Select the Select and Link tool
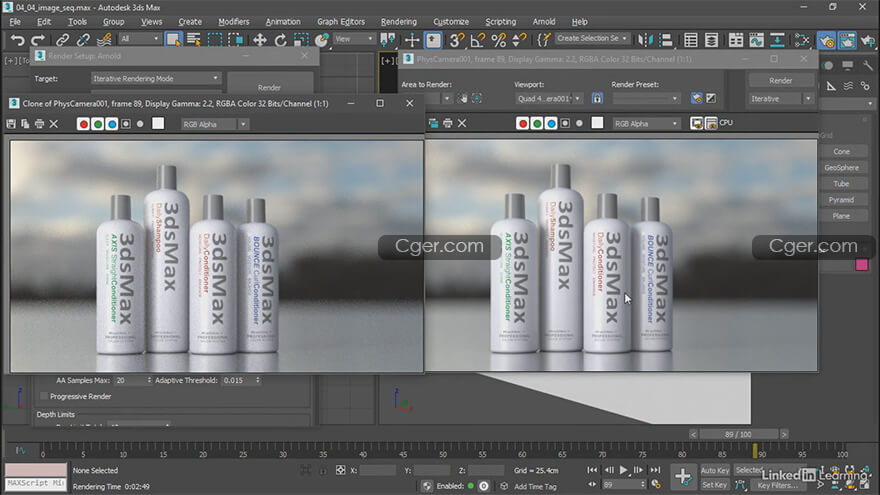This screenshot has width=880, height=495. 62,40
